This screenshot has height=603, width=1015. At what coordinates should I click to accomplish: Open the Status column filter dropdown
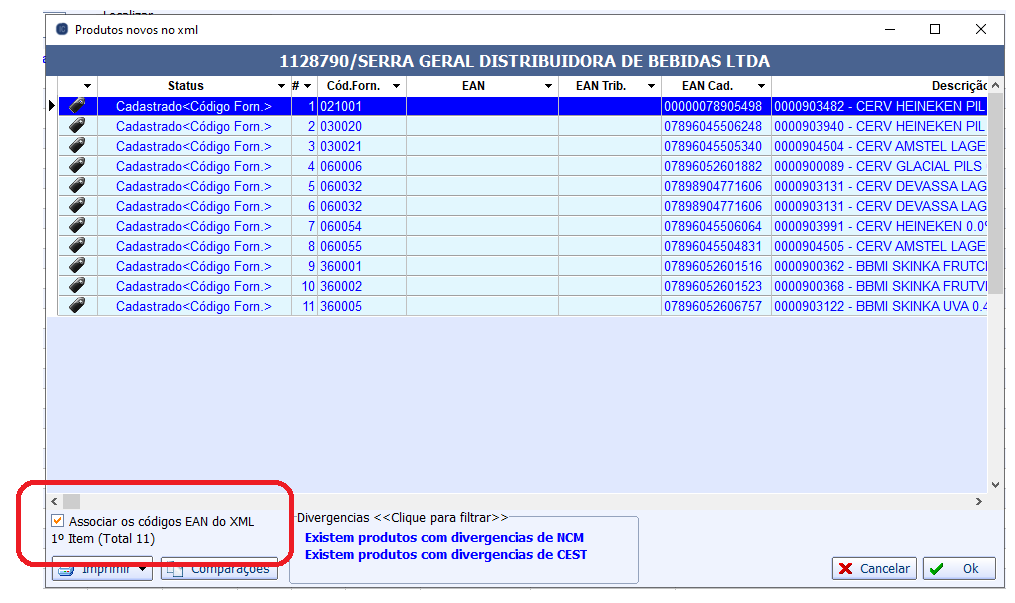coord(281,87)
